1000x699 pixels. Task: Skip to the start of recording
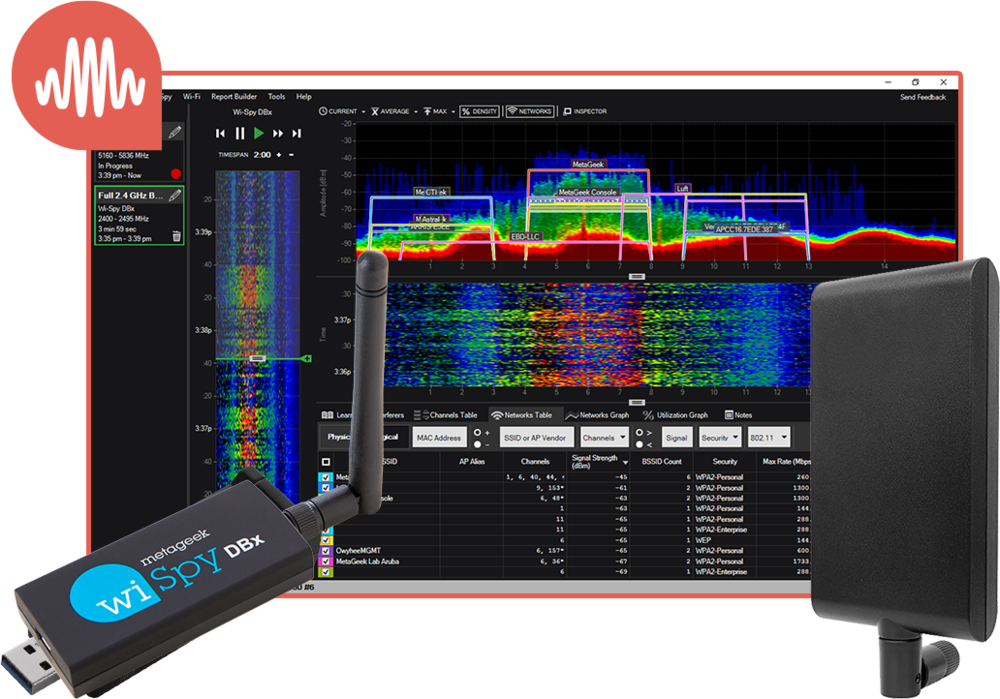click(221, 133)
